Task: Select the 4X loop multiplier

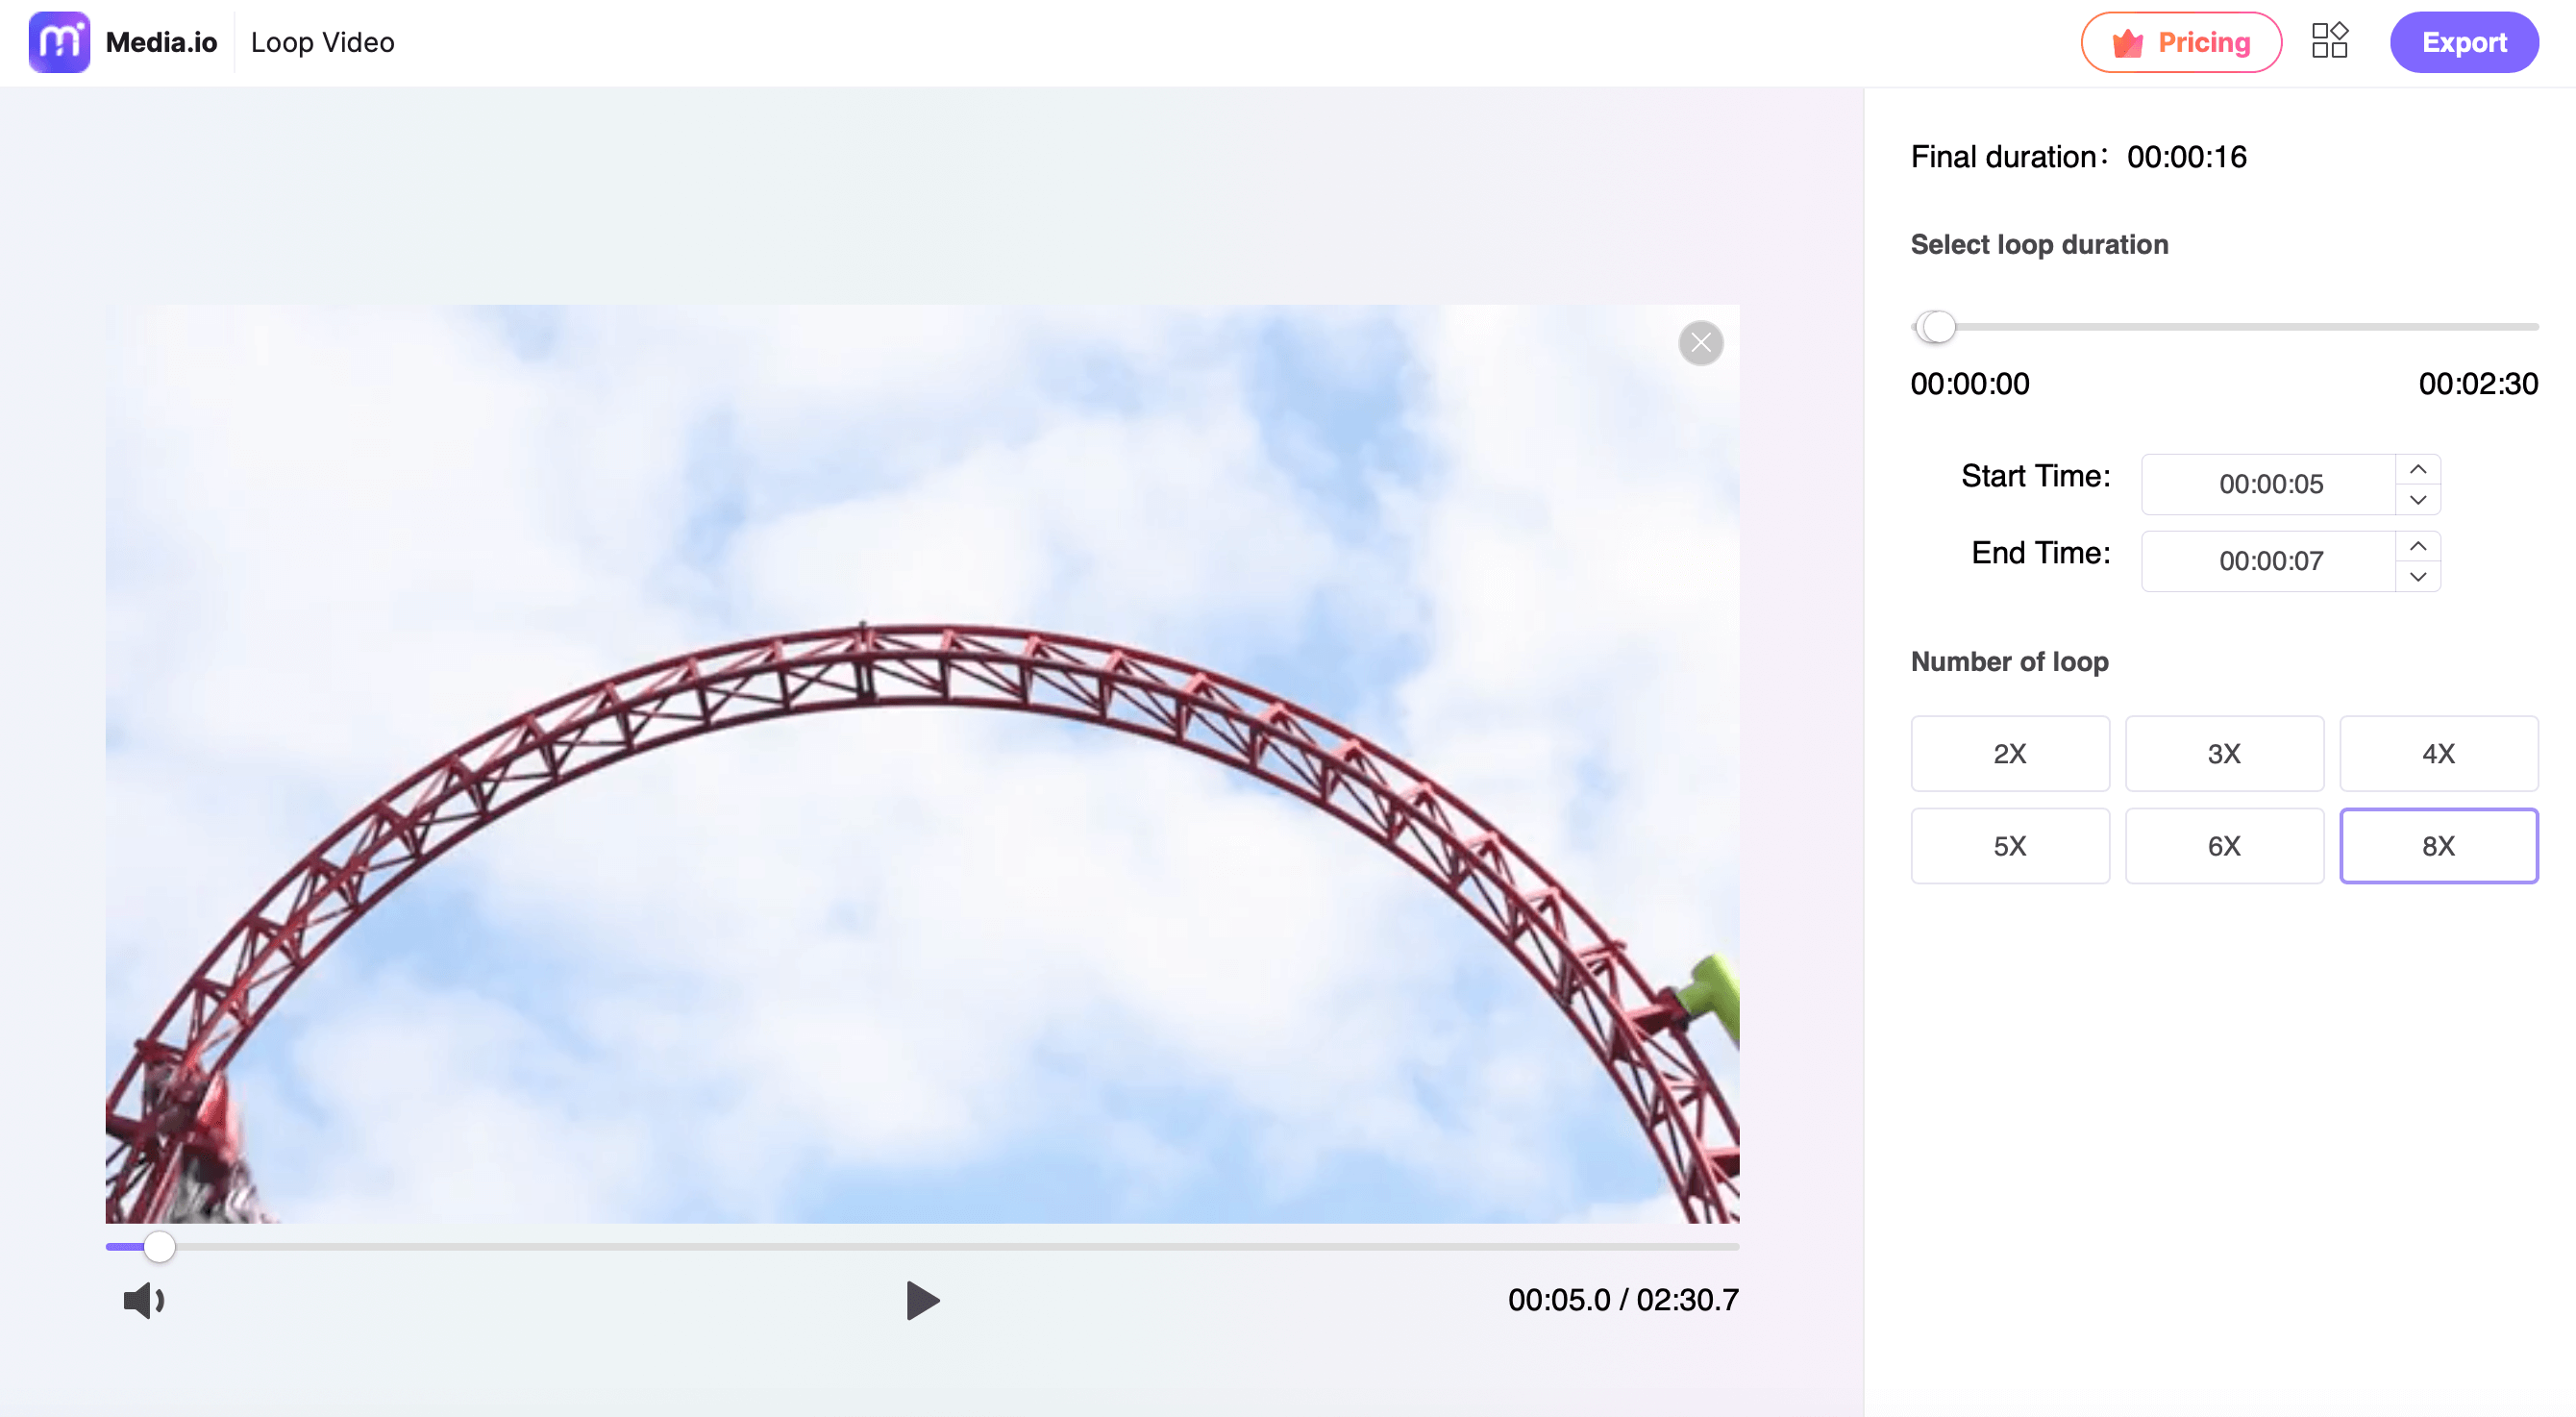Action: click(x=2439, y=752)
